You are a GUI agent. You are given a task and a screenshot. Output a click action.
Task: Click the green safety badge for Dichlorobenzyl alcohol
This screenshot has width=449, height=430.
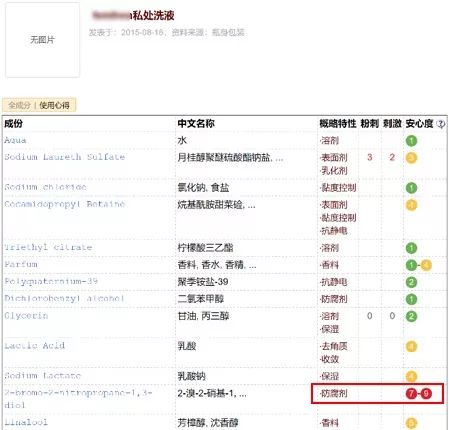click(411, 299)
